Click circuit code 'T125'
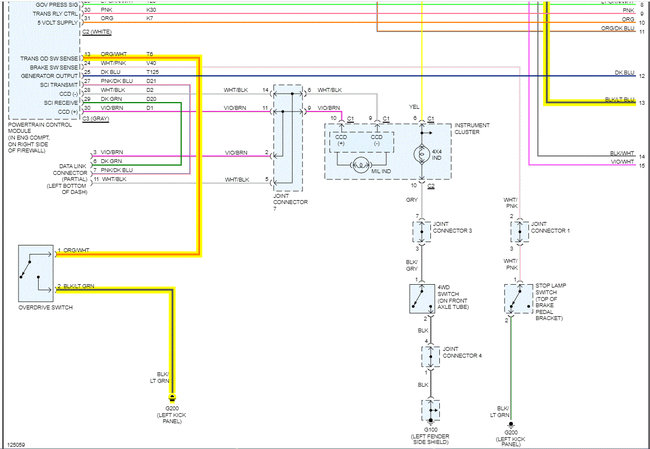 (x=153, y=72)
